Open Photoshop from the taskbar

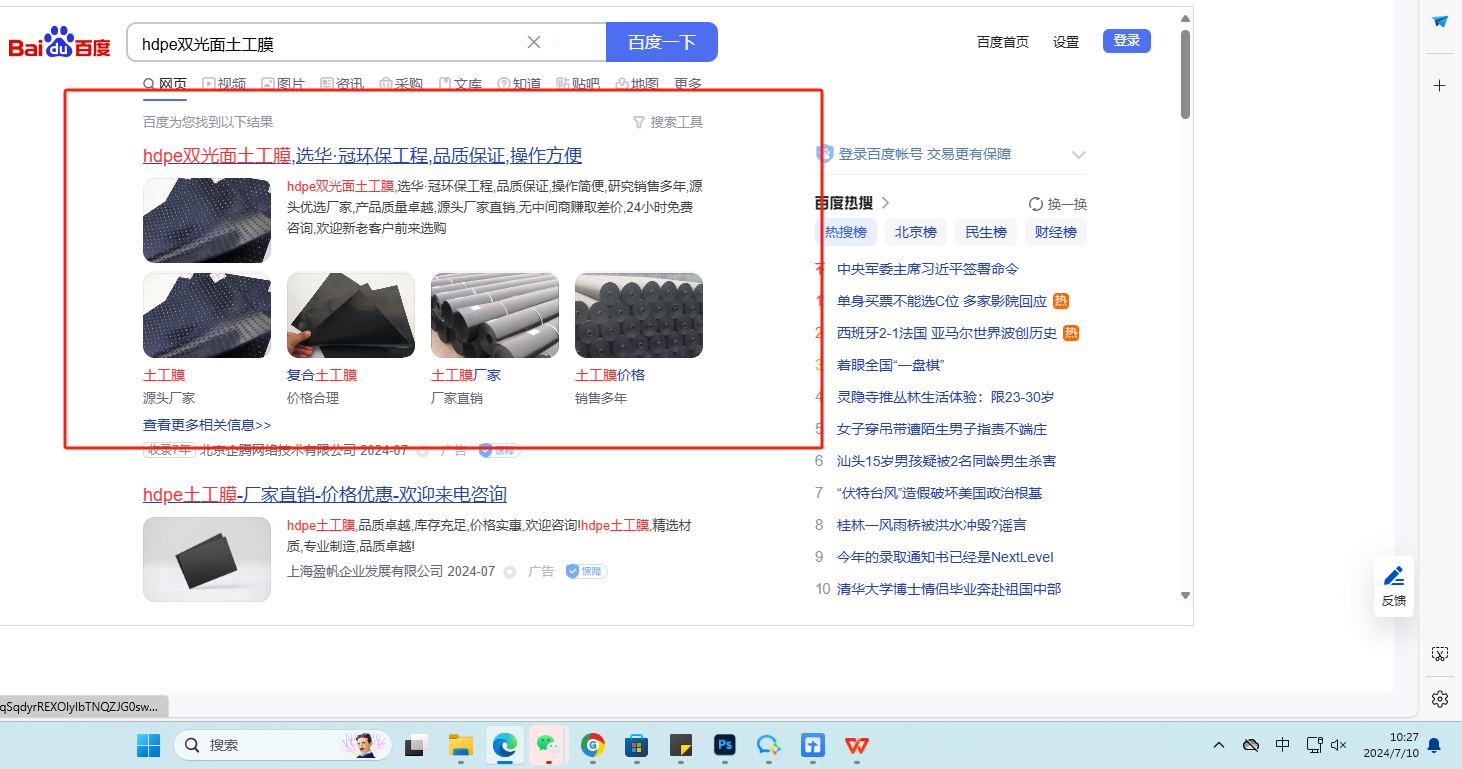pyautogui.click(x=725, y=745)
